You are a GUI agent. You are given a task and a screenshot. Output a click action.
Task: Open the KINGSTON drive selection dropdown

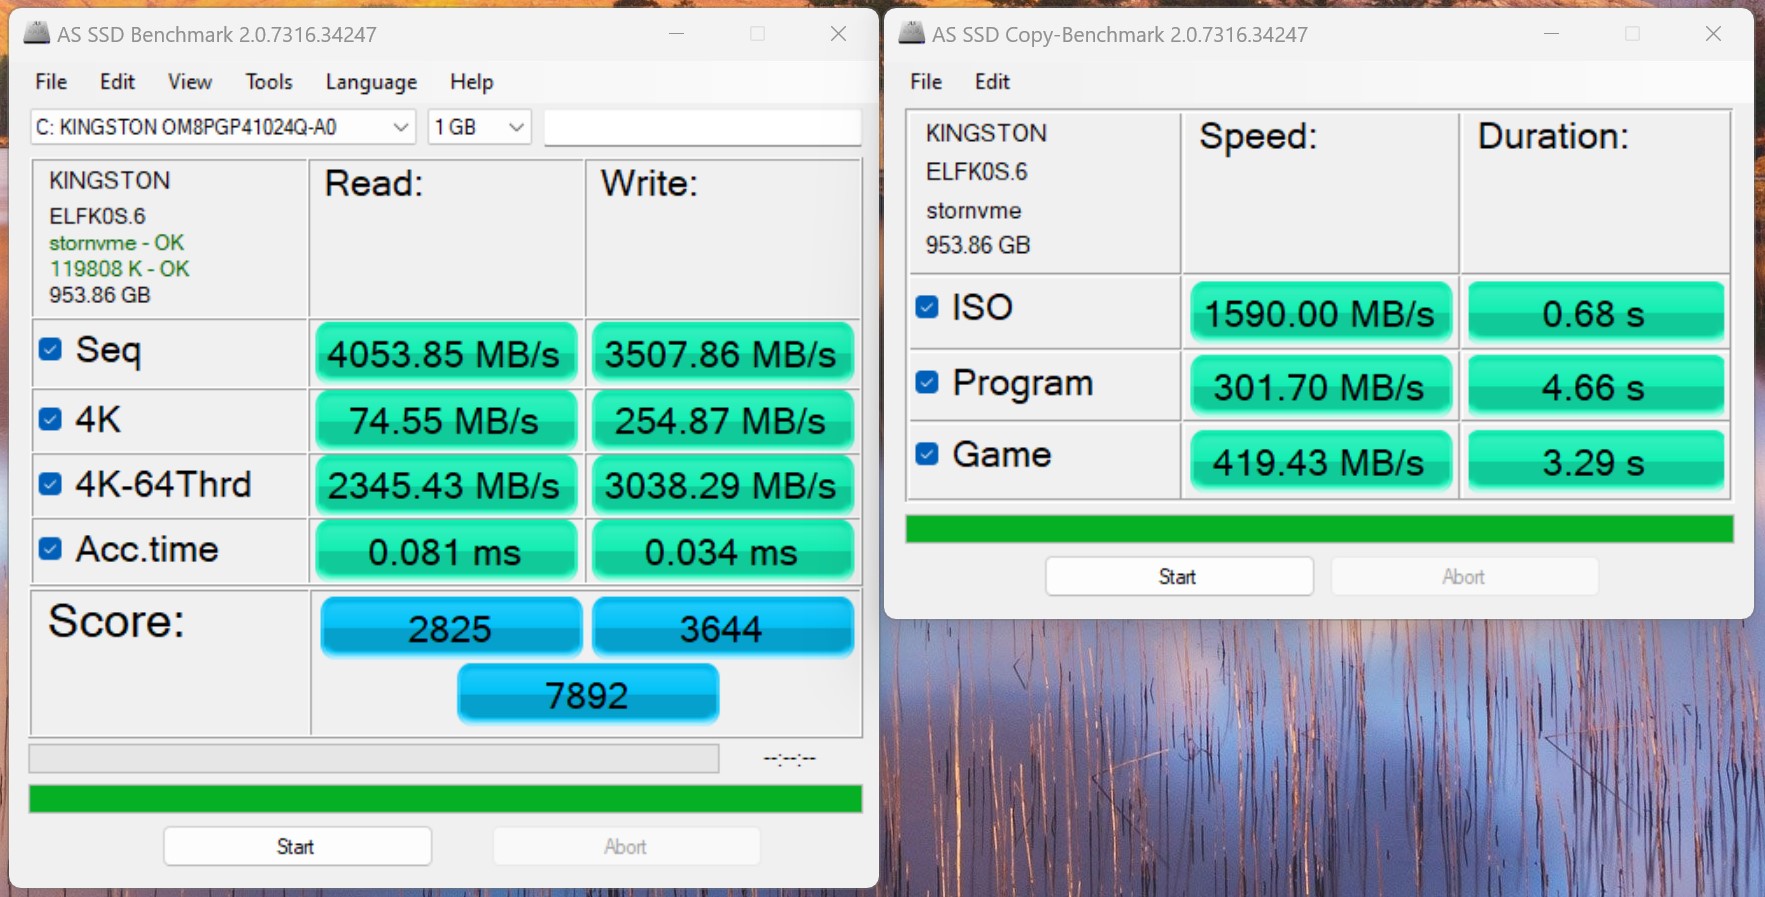click(x=222, y=127)
